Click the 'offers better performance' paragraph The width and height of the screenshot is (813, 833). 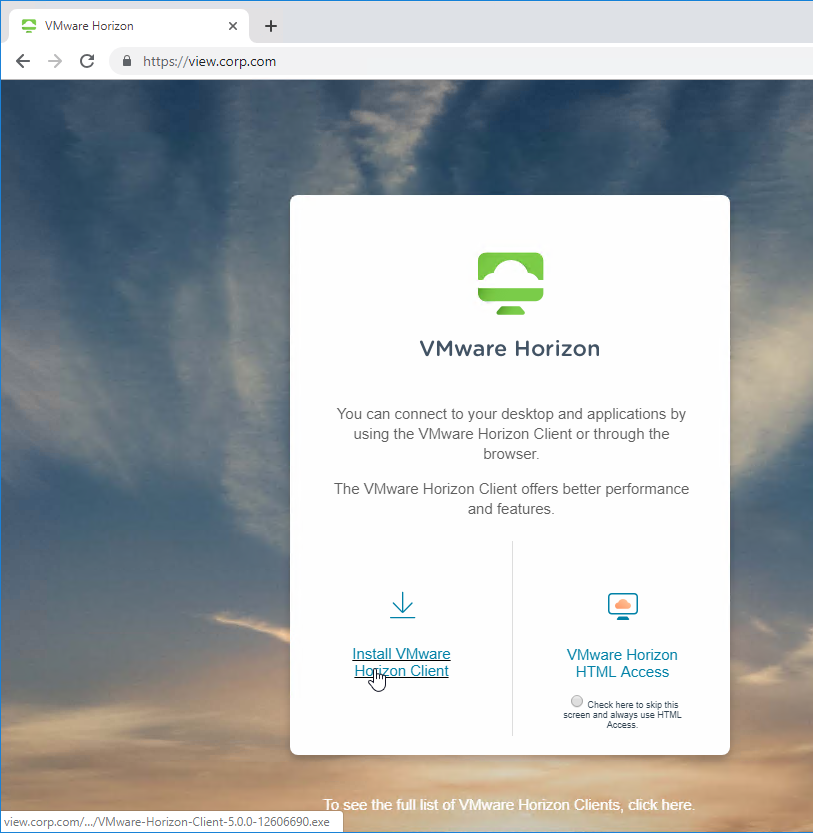coord(511,499)
